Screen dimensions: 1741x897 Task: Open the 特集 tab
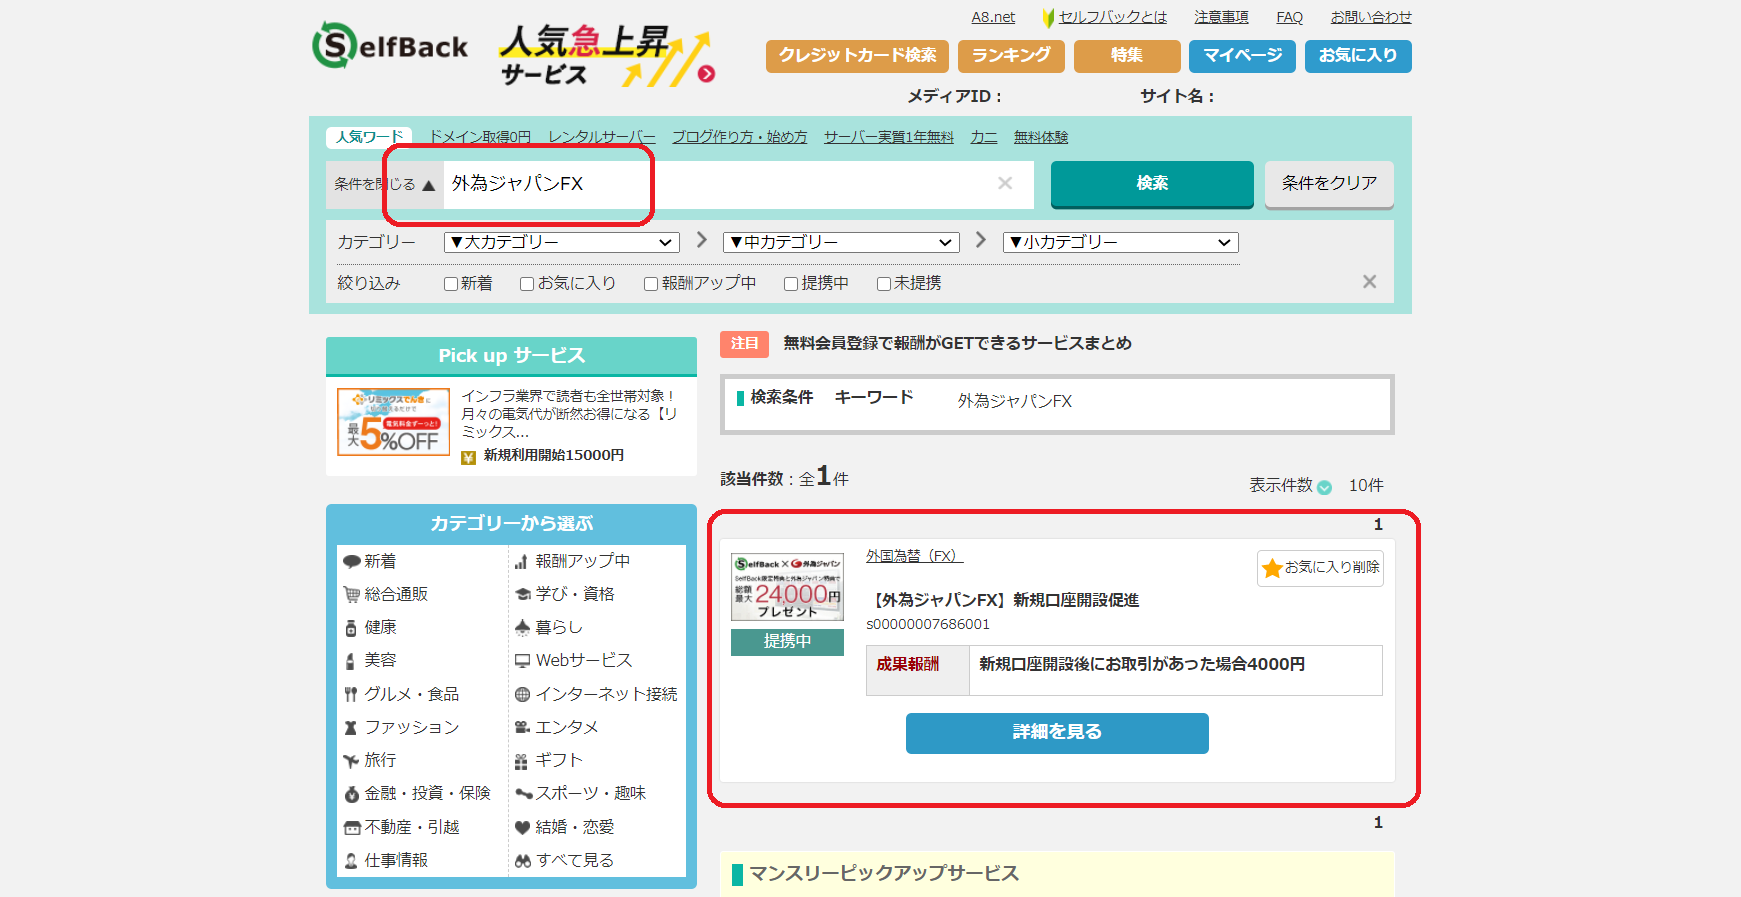1127,56
